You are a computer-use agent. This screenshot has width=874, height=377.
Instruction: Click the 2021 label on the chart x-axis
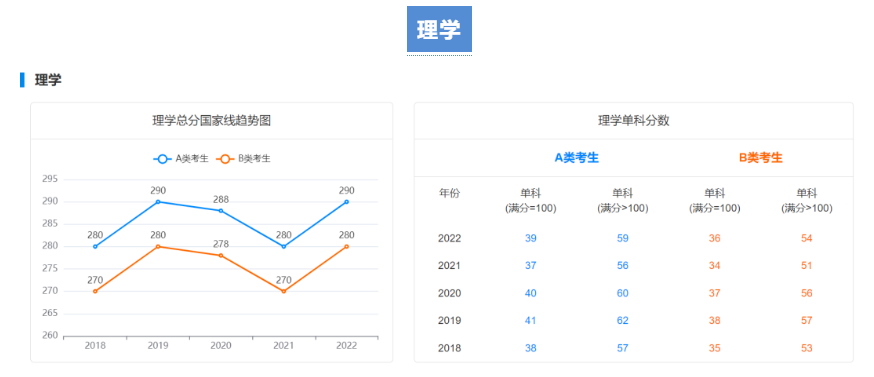click(x=284, y=346)
